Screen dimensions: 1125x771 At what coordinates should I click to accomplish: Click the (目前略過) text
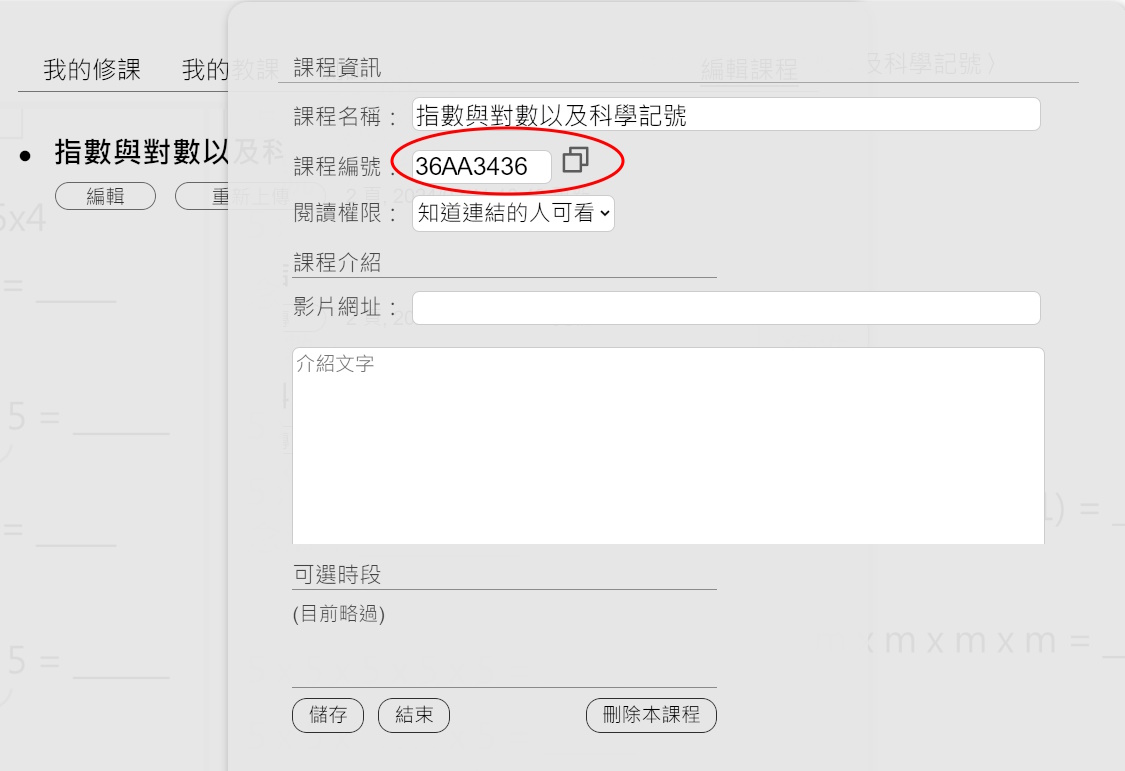(339, 614)
